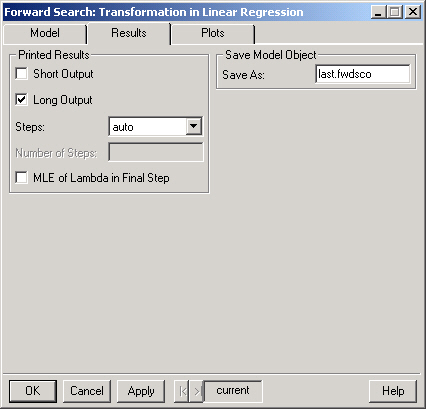
Task: Click the Number of Steps field
Action: (156, 152)
